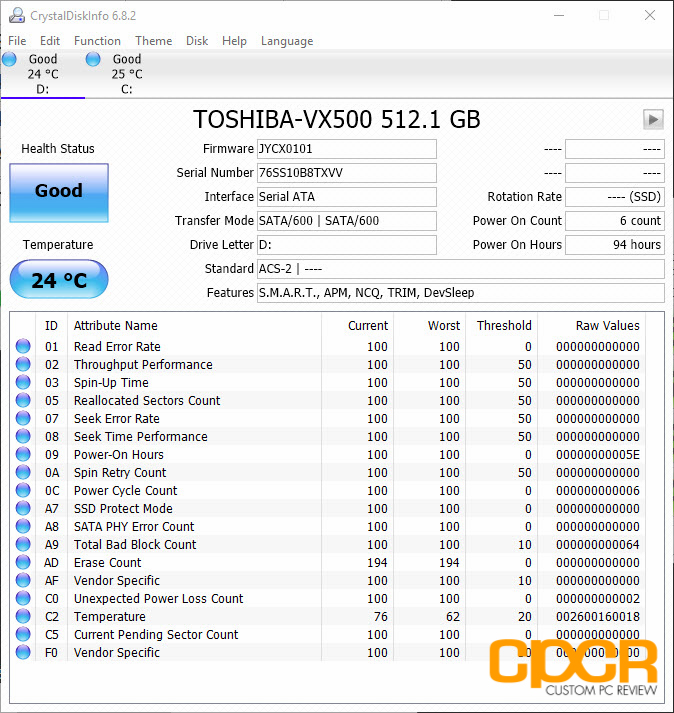Viewport: 674px width, 713px height.
Task: Click the next disk arrow button
Action: (x=653, y=120)
